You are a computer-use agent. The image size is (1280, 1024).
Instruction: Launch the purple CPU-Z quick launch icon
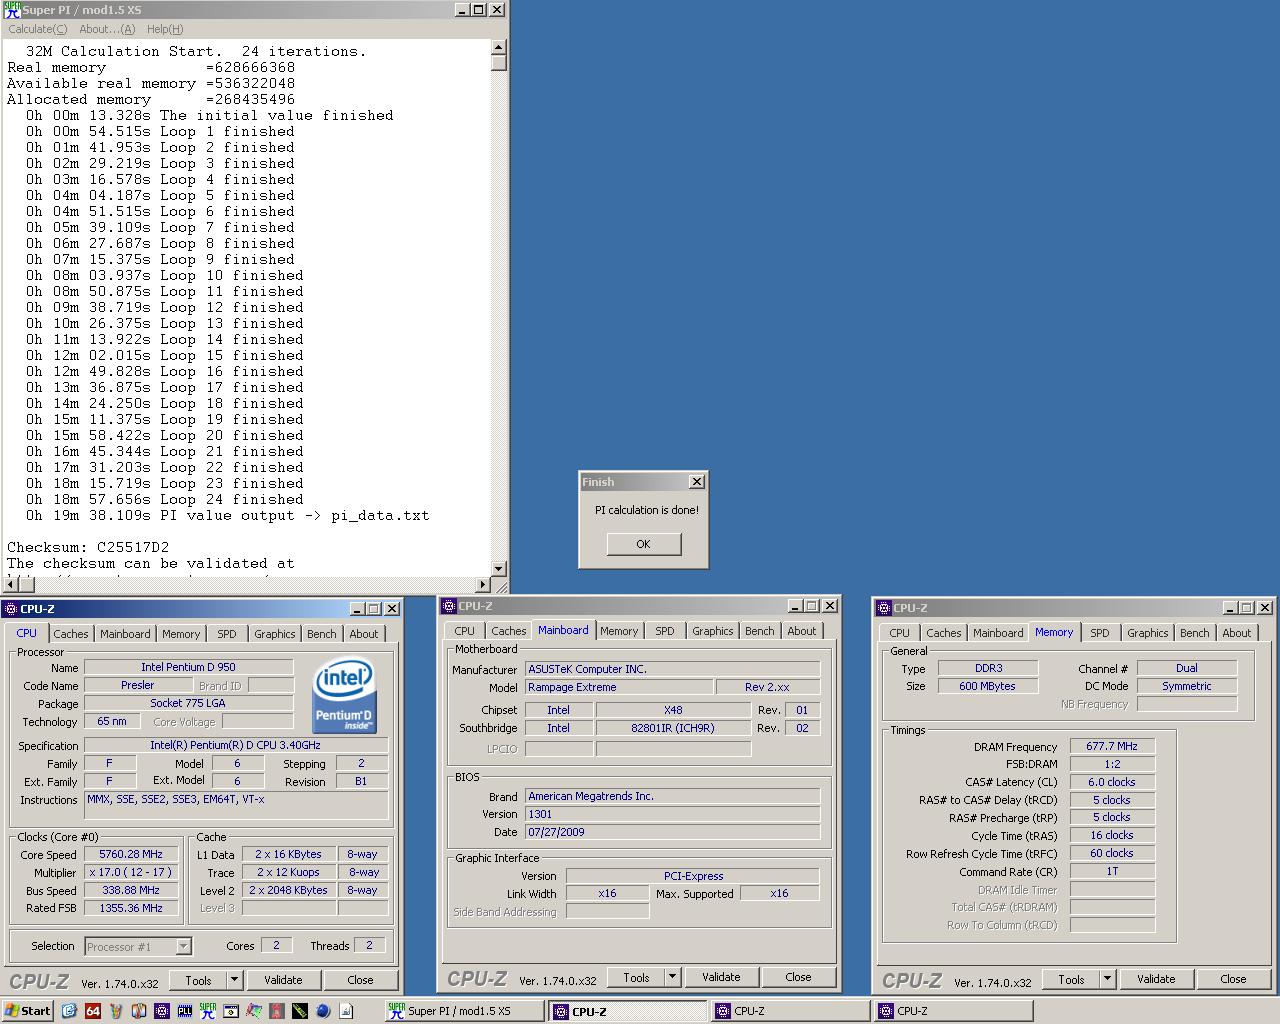(162, 1011)
